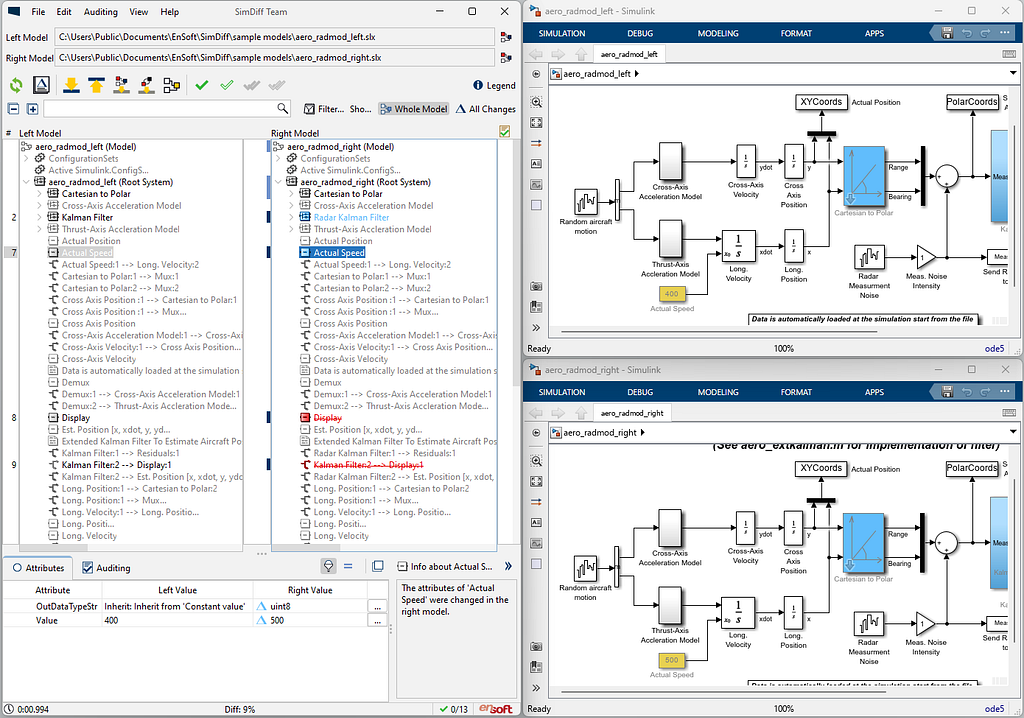Expand double-chevron next to Info header

point(508,566)
